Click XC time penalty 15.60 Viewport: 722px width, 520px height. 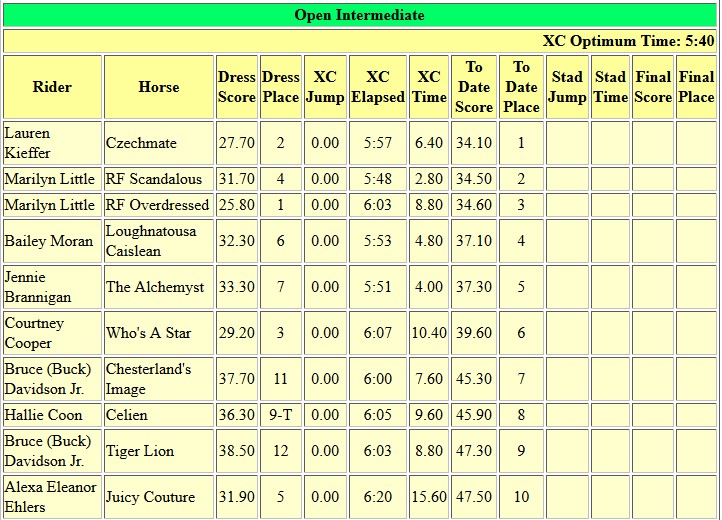(x=429, y=497)
